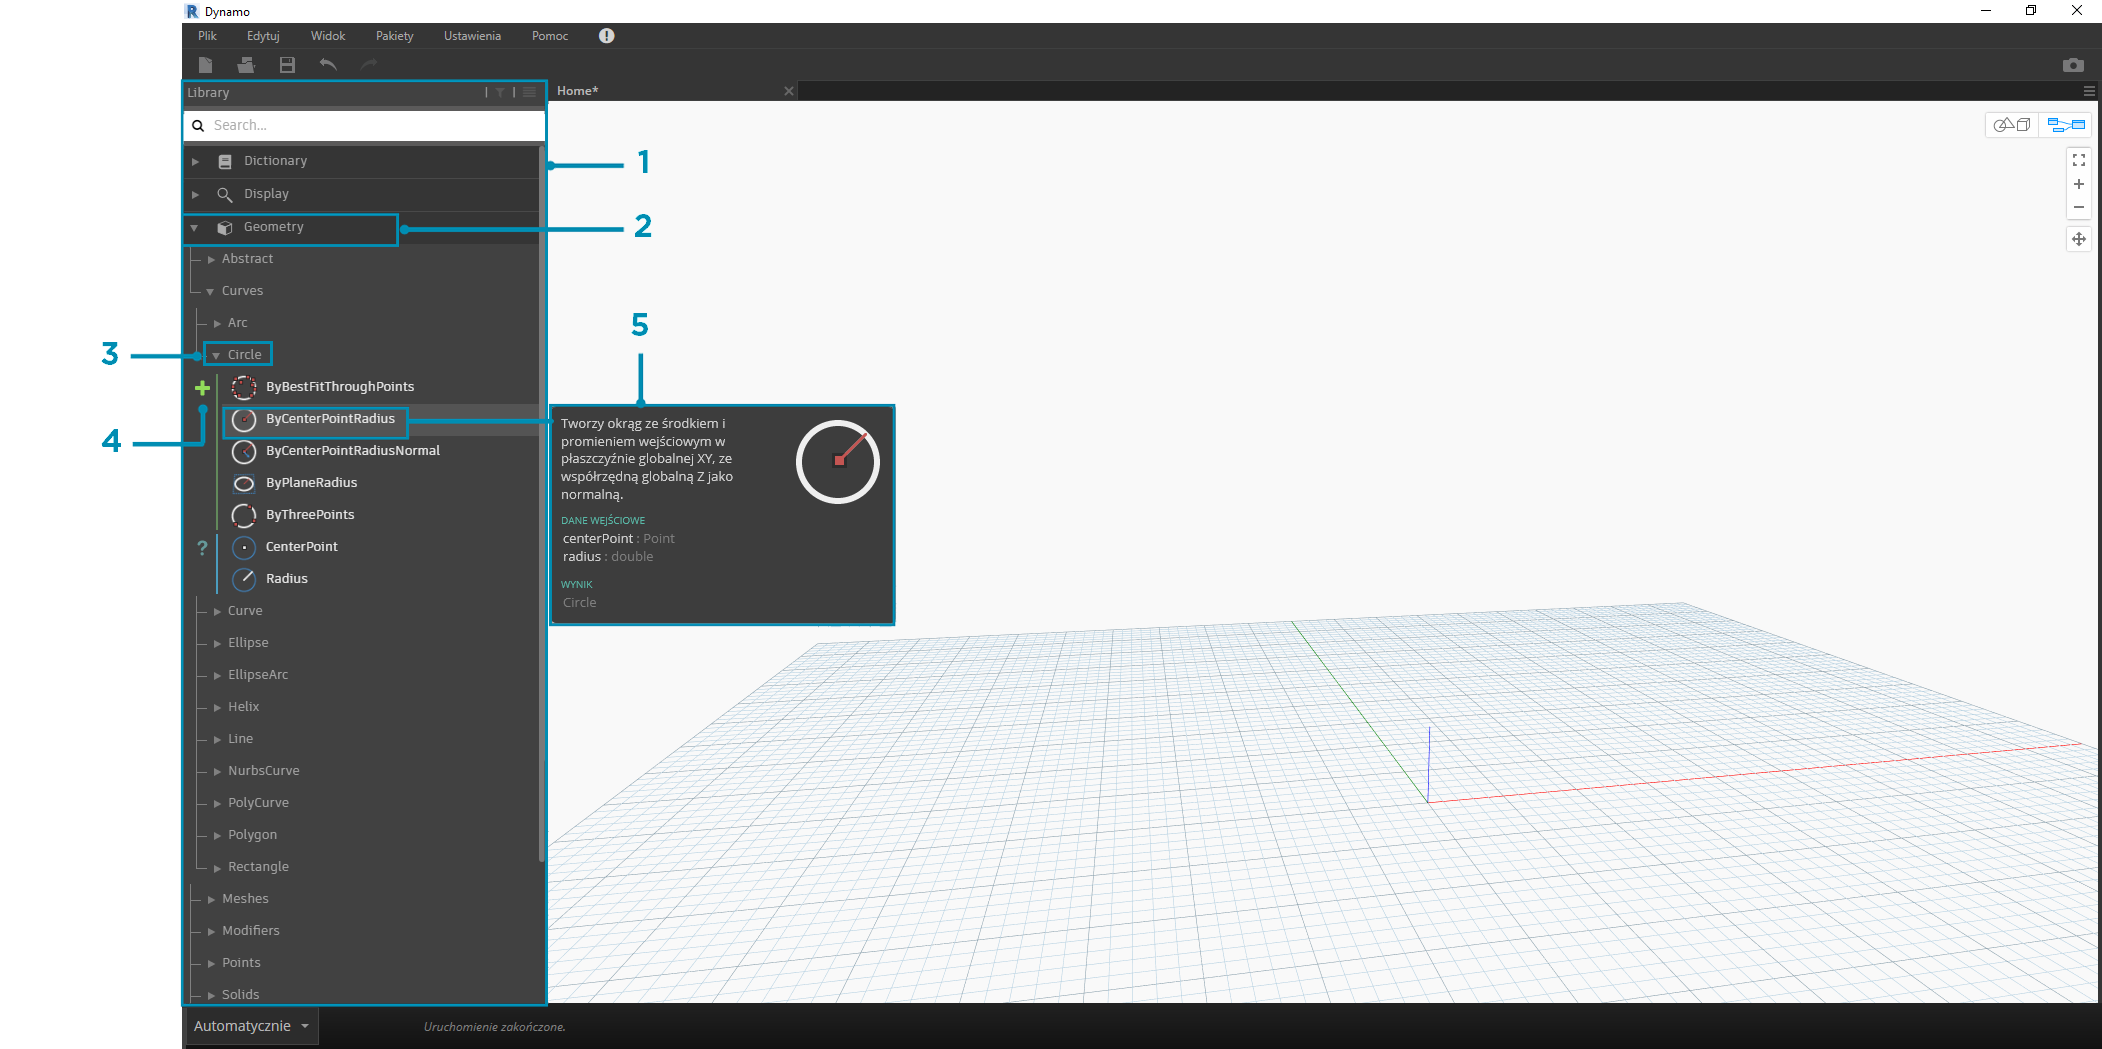Click the Geometry cube icon

coord(225,228)
